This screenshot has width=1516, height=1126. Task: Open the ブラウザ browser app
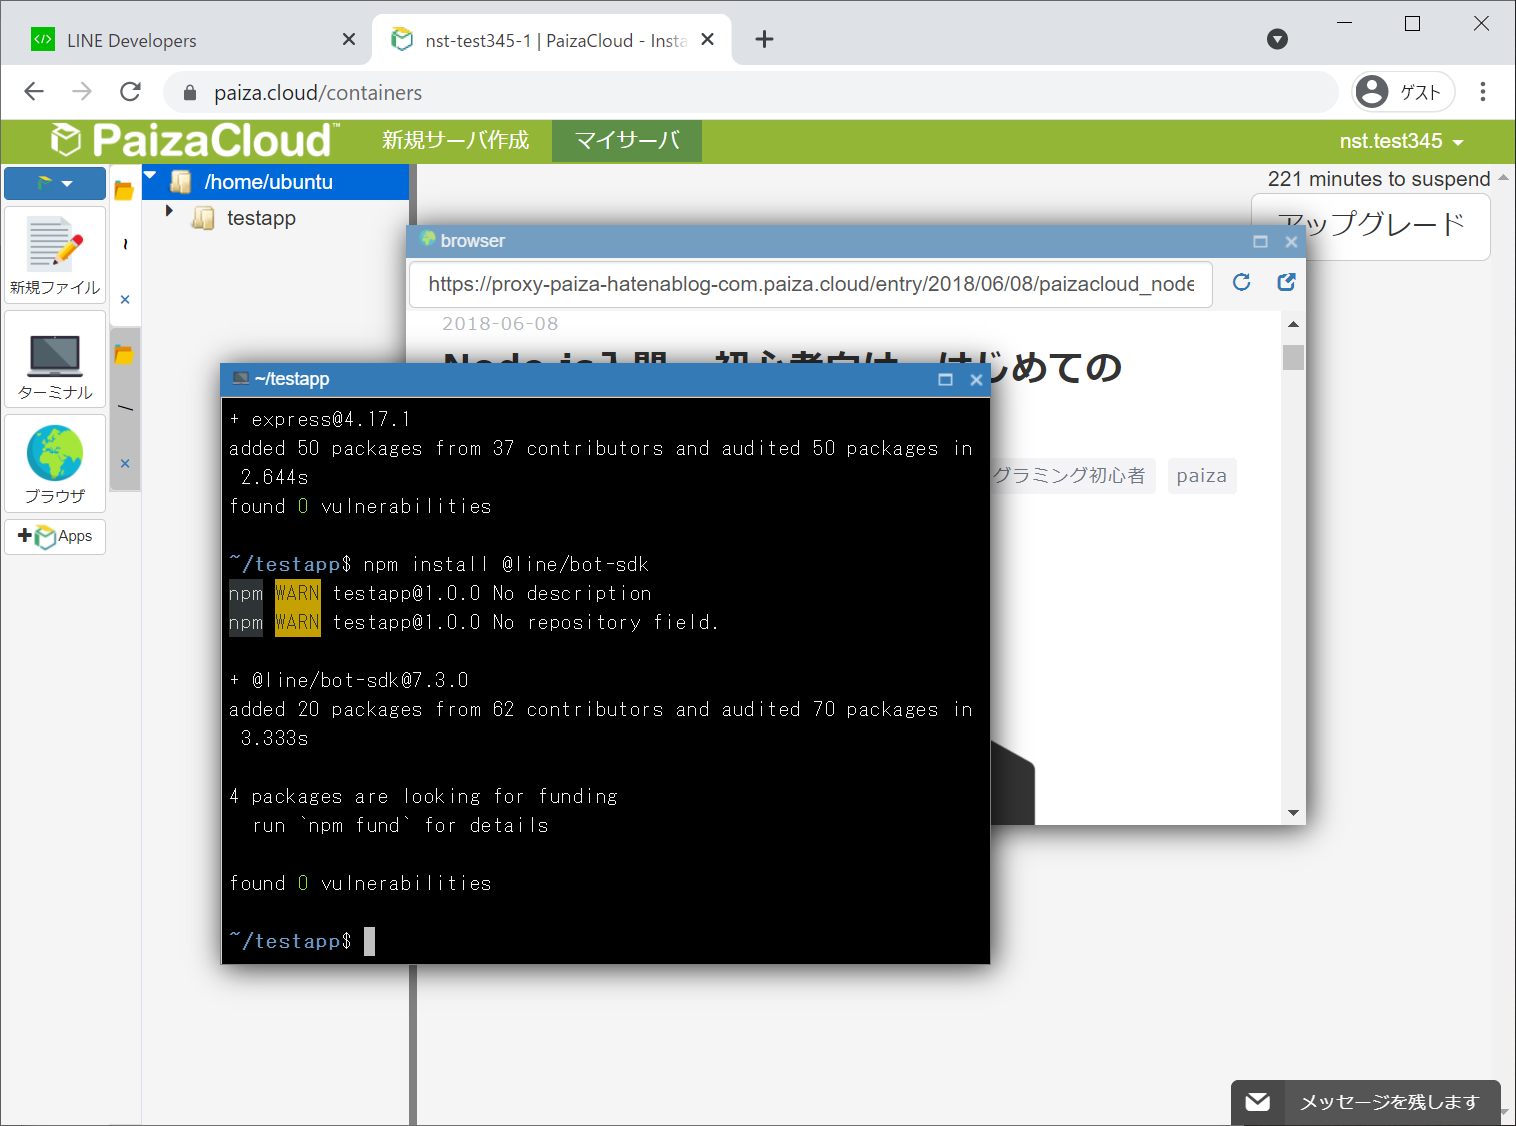[x=55, y=463]
